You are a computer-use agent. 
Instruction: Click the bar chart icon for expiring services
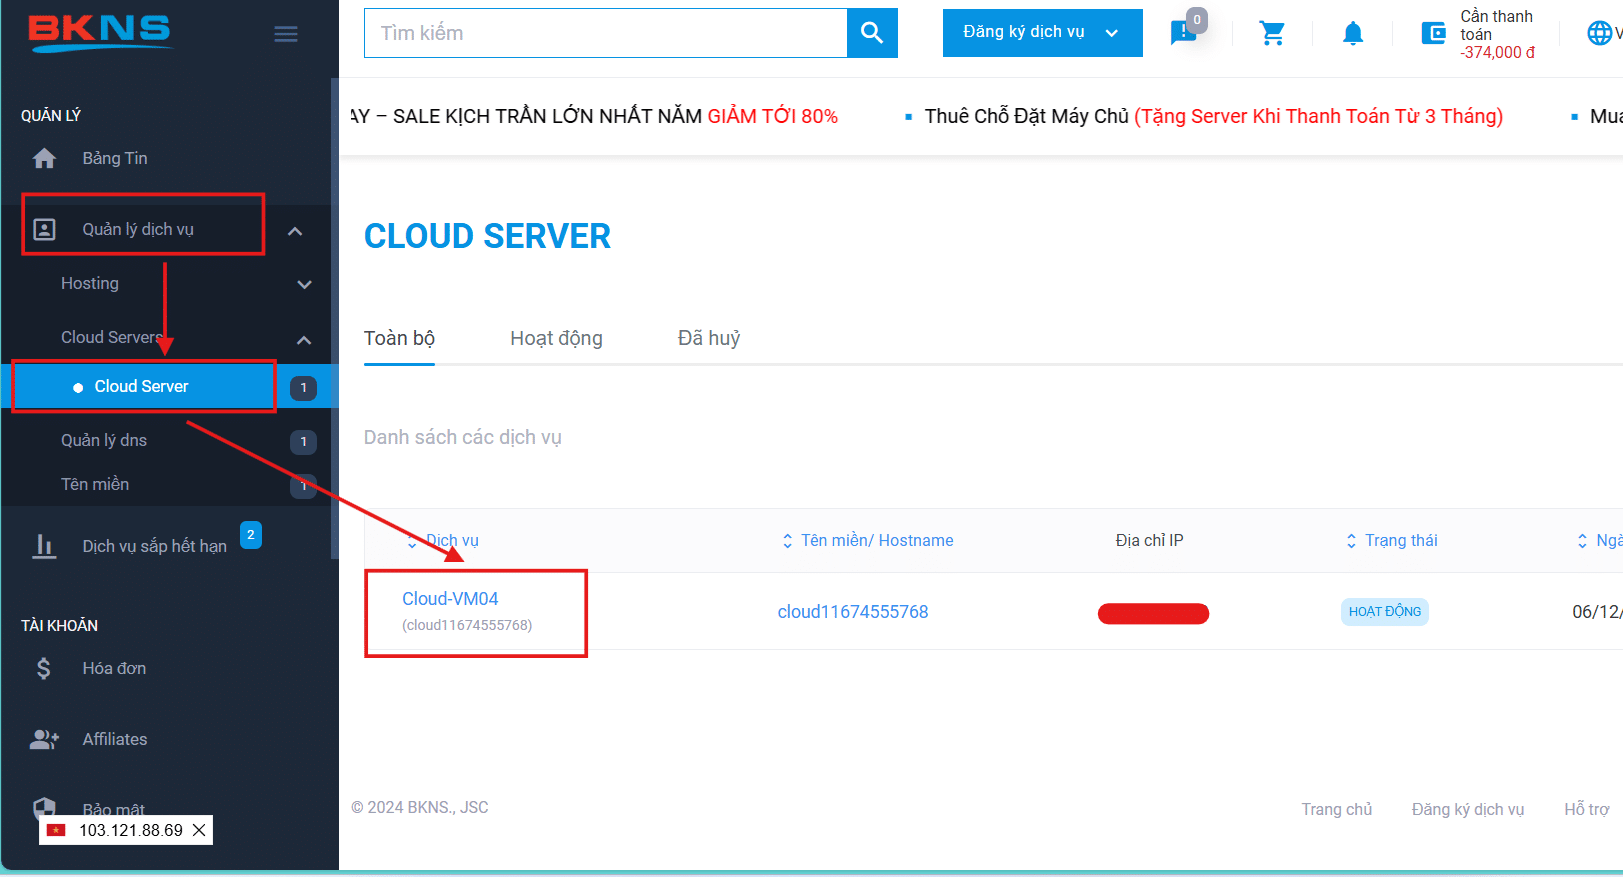point(44,546)
